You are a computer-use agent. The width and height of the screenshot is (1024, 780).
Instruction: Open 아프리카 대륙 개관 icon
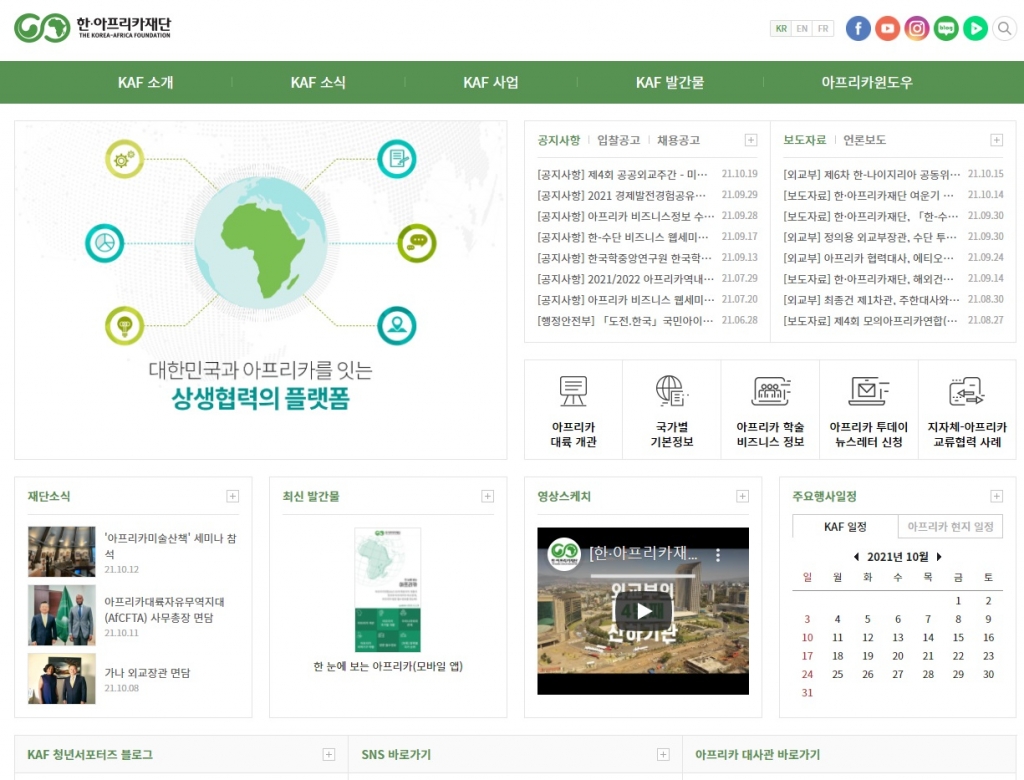tap(573, 411)
